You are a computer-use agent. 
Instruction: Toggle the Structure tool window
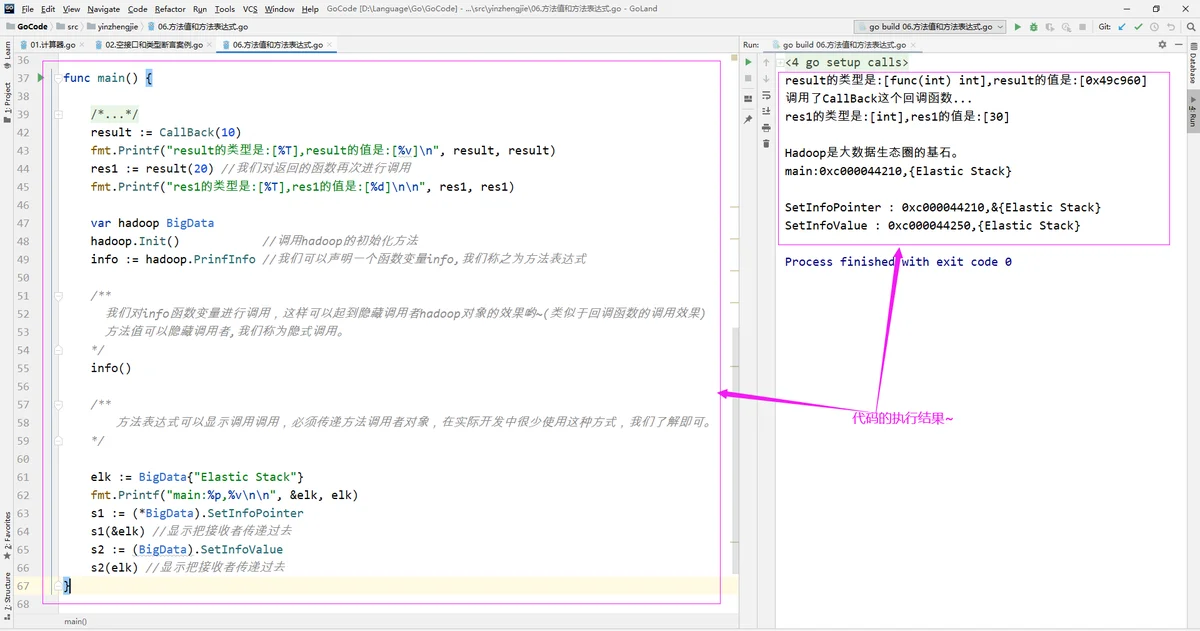coord(7,590)
